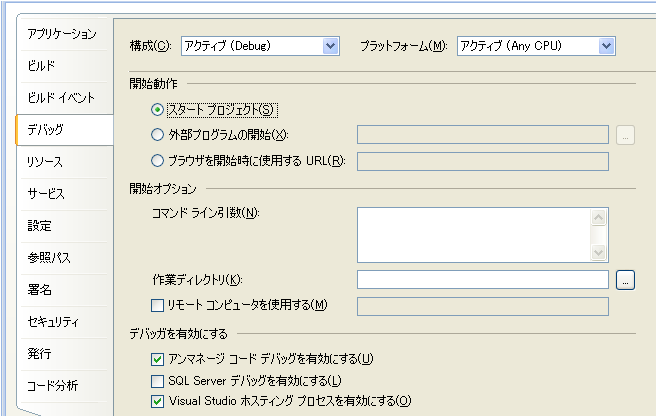
Task: Switch to the アプリケーション tab
Action: pyautogui.click(x=62, y=34)
